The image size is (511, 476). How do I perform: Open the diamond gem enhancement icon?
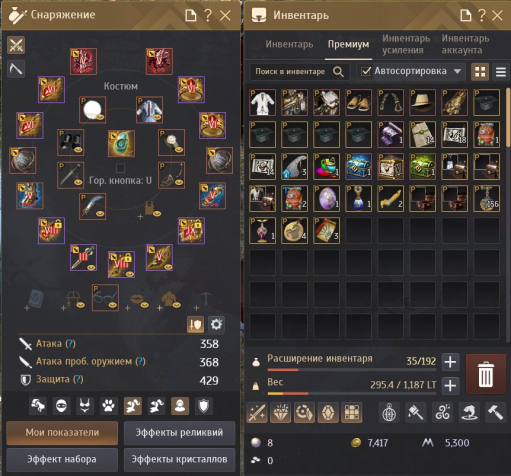(x=281, y=412)
